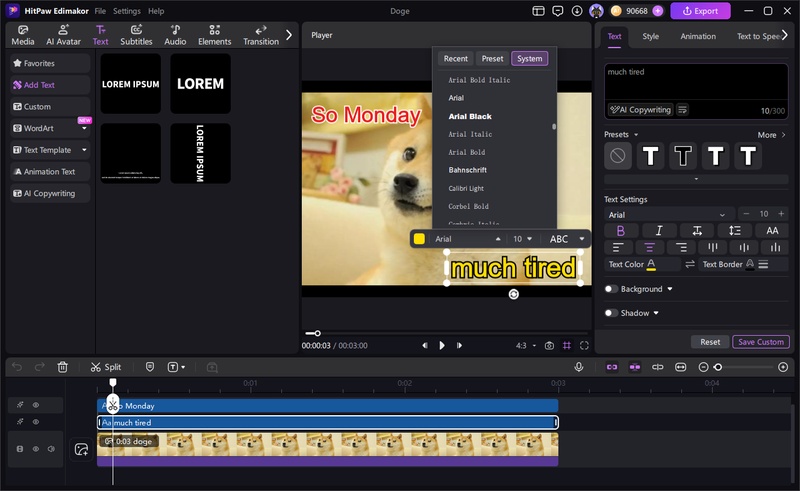Image resolution: width=800 pixels, height=491 pixels.
Task: Apply bold formatting in Text Settings
Action: [x=621, y=231]
